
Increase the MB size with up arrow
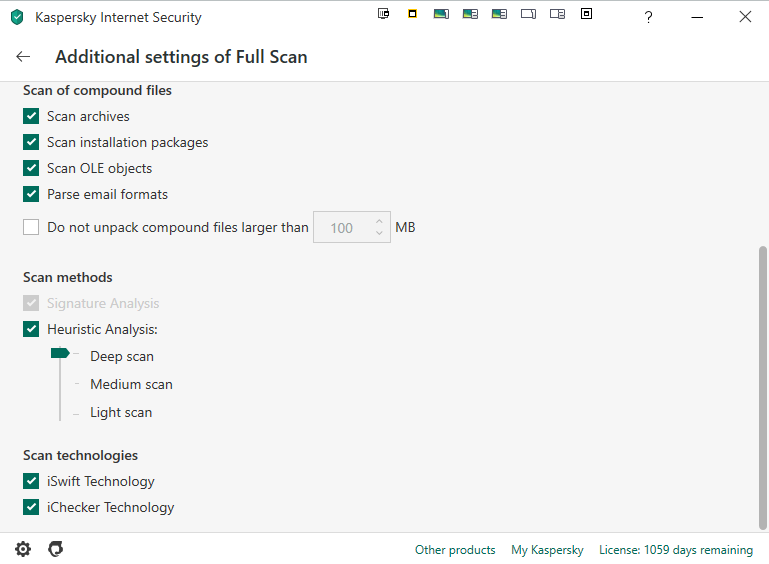379,222
